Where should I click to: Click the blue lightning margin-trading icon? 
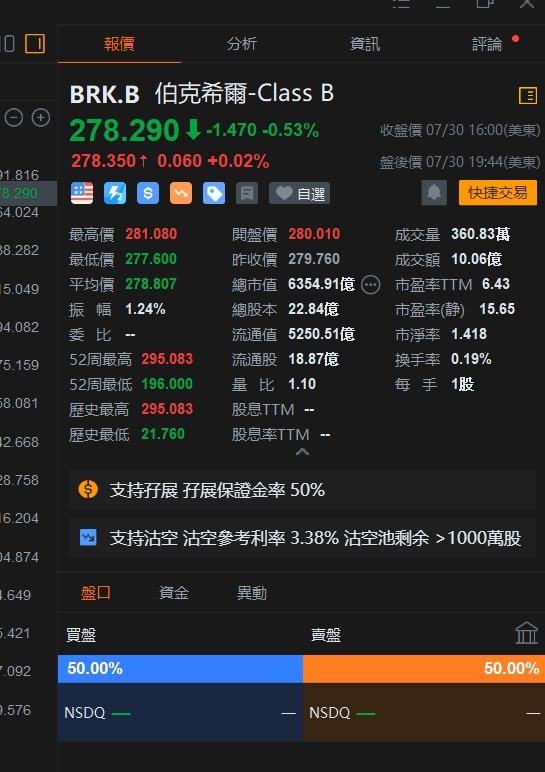click(115, 193)
